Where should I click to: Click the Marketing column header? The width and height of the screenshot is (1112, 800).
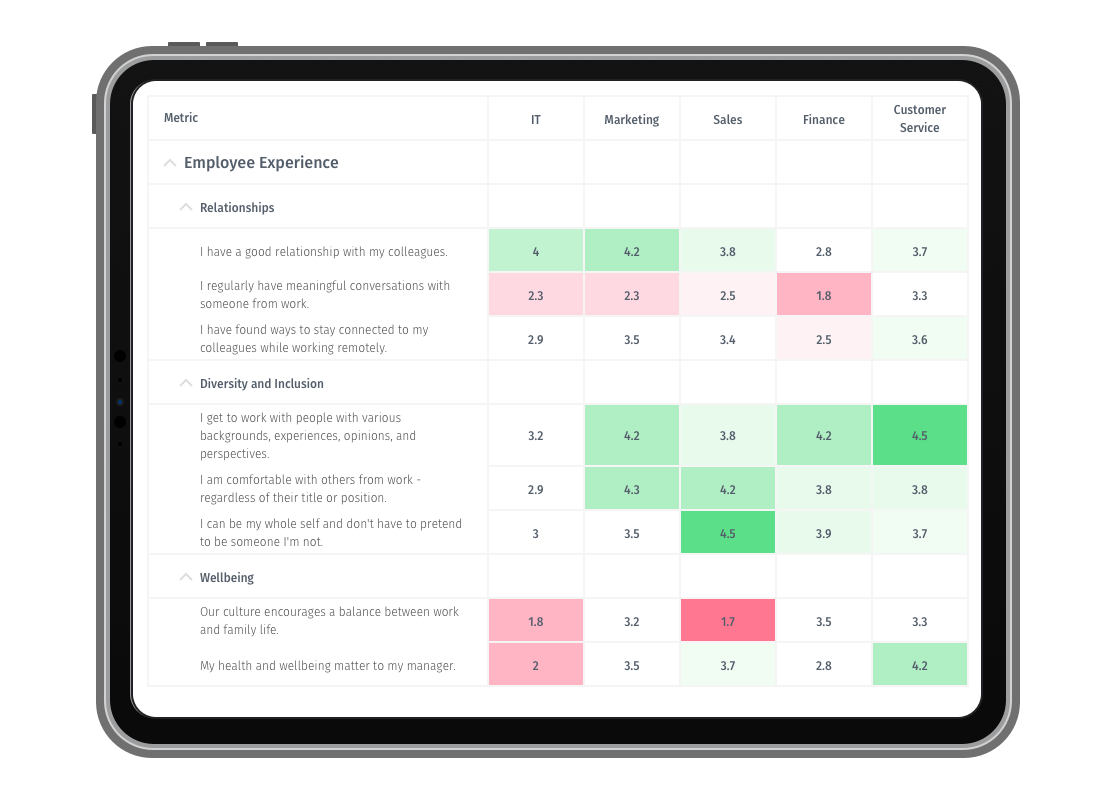pos(631,119)
